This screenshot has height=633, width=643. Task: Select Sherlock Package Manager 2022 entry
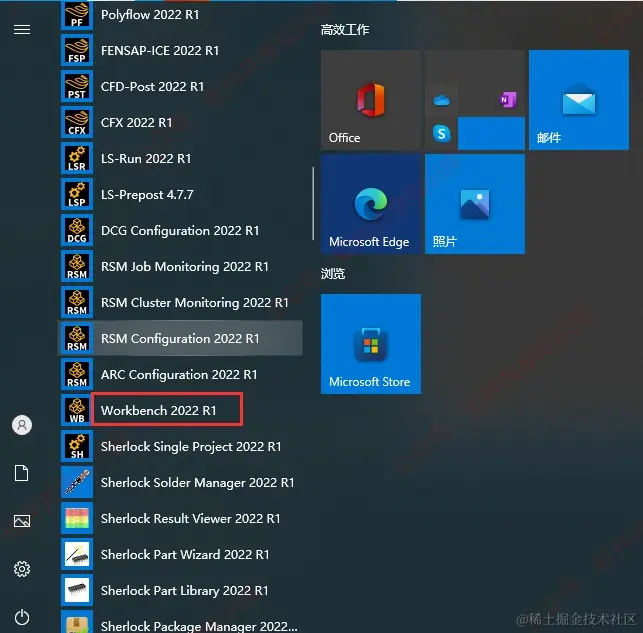coord(199,626)
